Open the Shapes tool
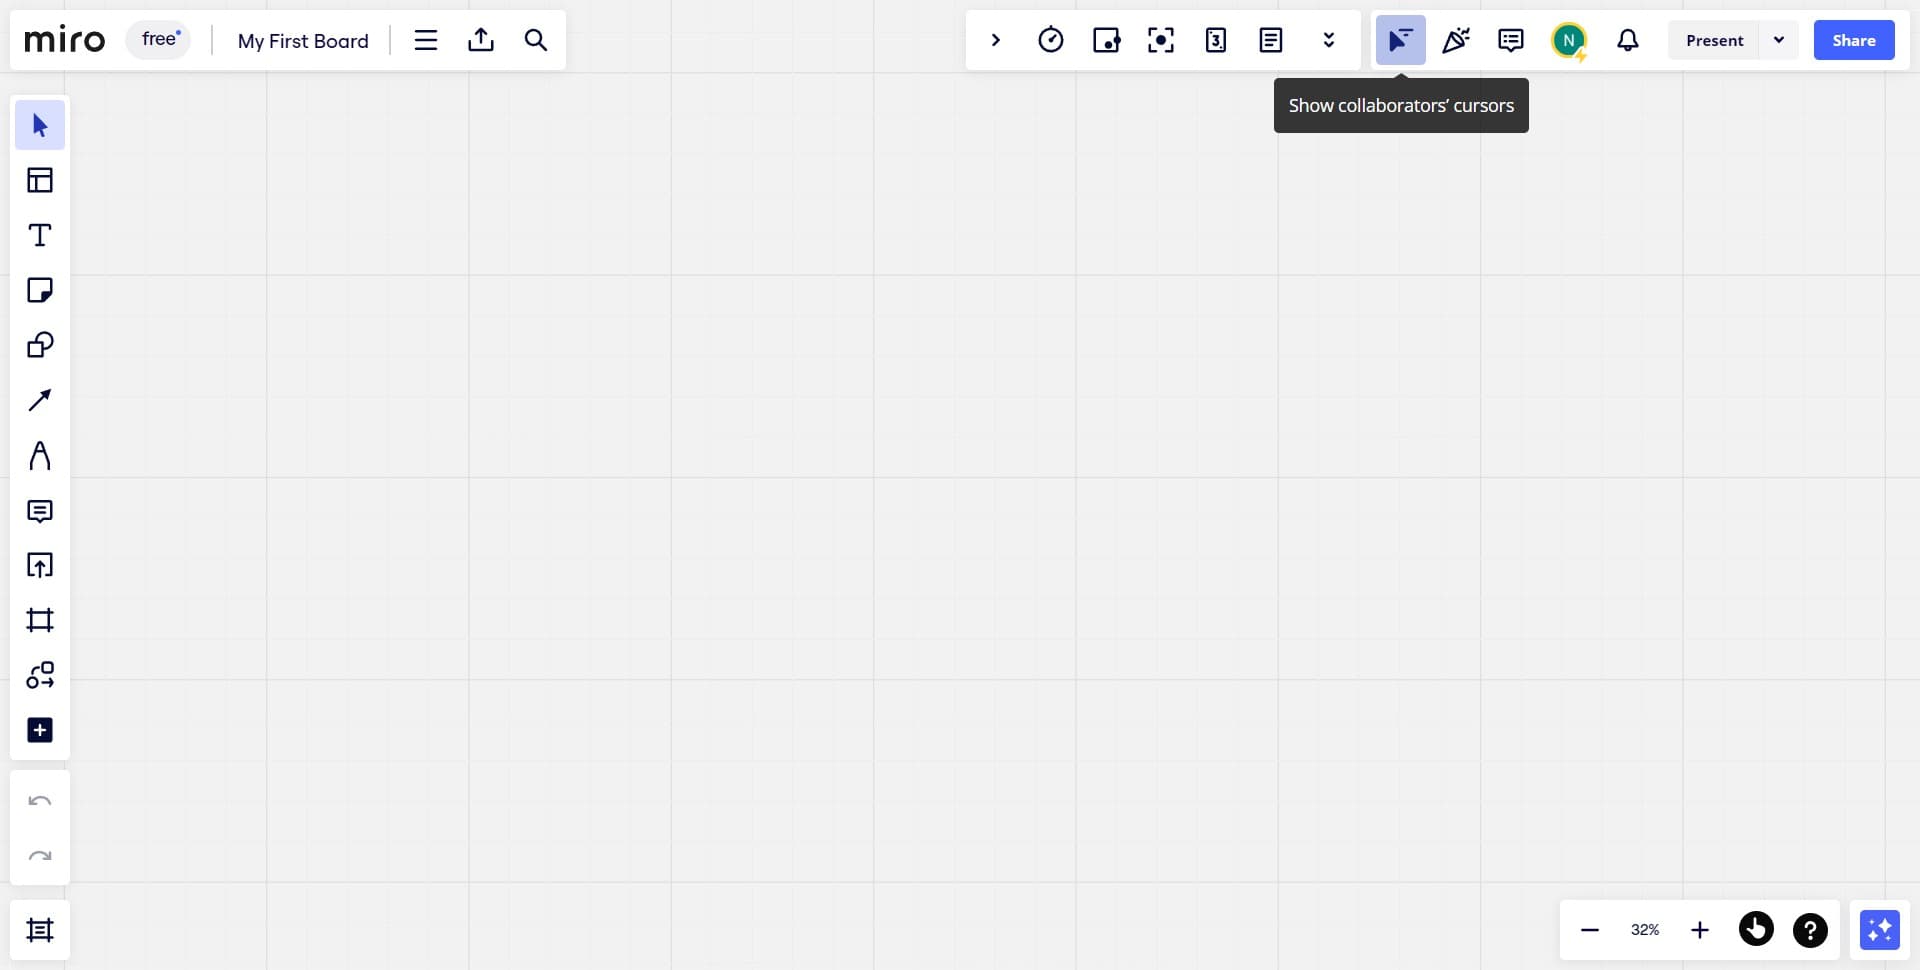This screenshot has height=970, width=1920. (40, 345)
